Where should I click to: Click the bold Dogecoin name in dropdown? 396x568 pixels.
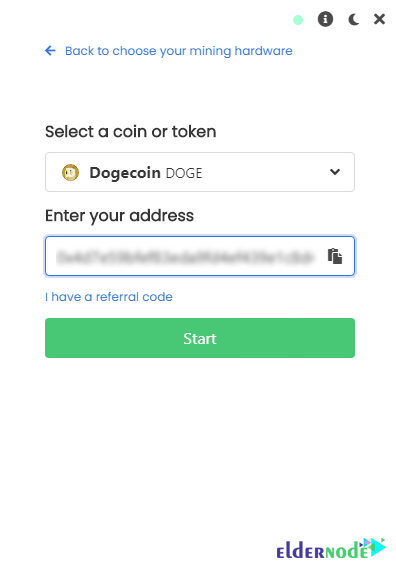125,173
